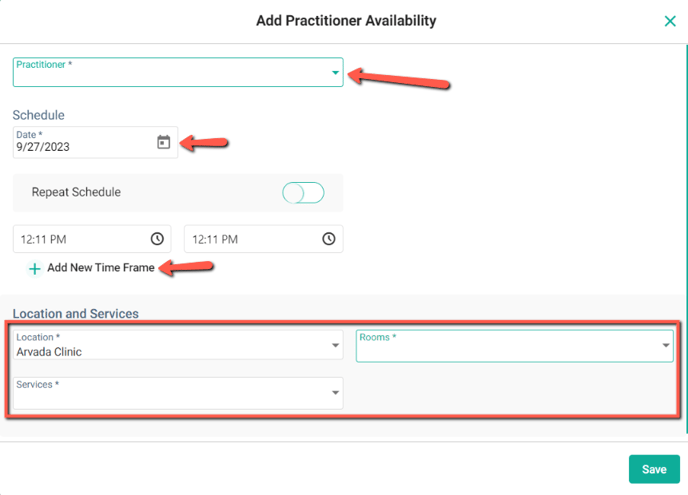Toggle the Repeat Schedule switch
The width and height of the screenshot is (688, 495).
303,192
